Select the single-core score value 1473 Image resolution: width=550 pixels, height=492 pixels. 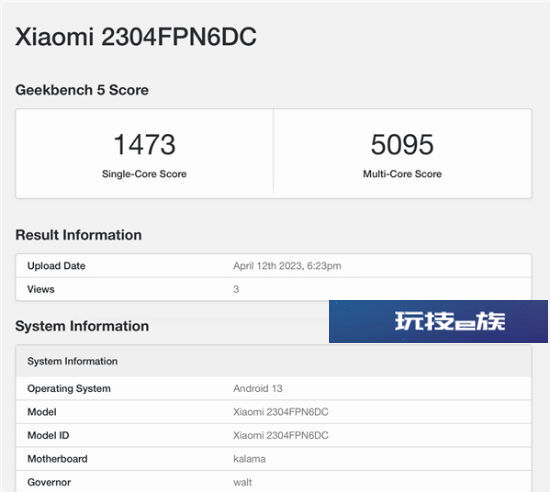[144, 144]
